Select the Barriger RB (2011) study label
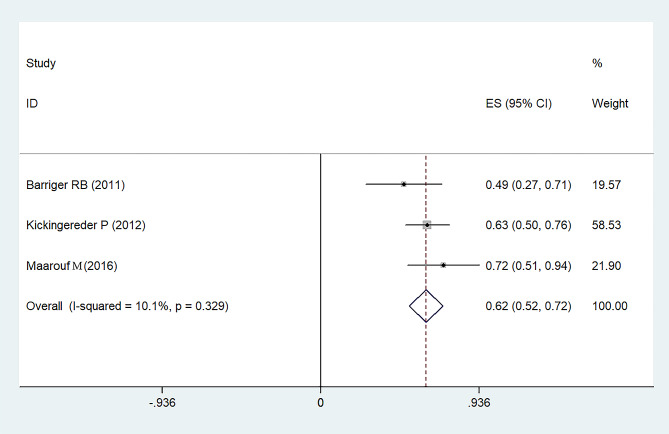 point(75,184)
